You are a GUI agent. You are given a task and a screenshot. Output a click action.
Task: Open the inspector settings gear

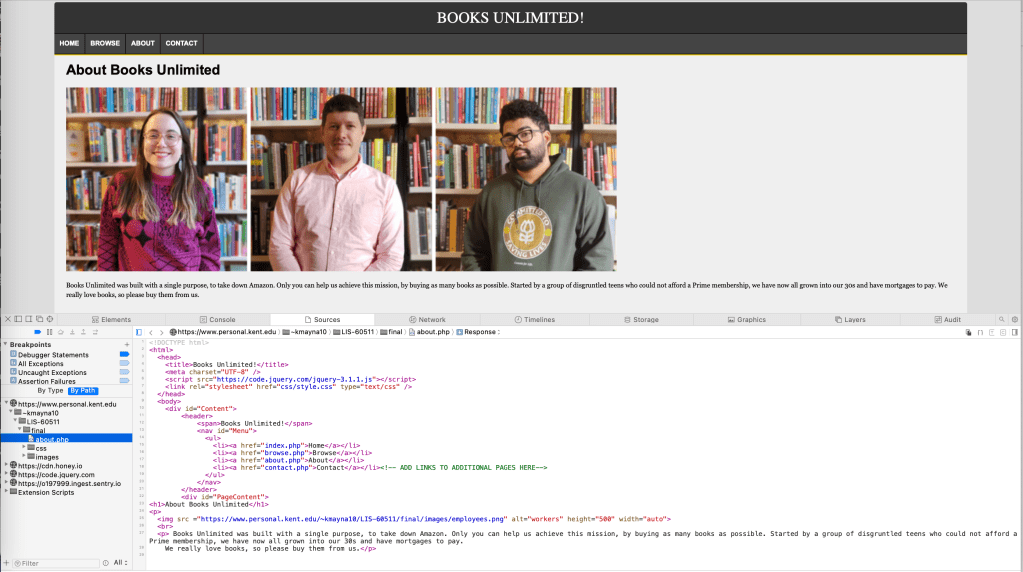[1014, 319]
